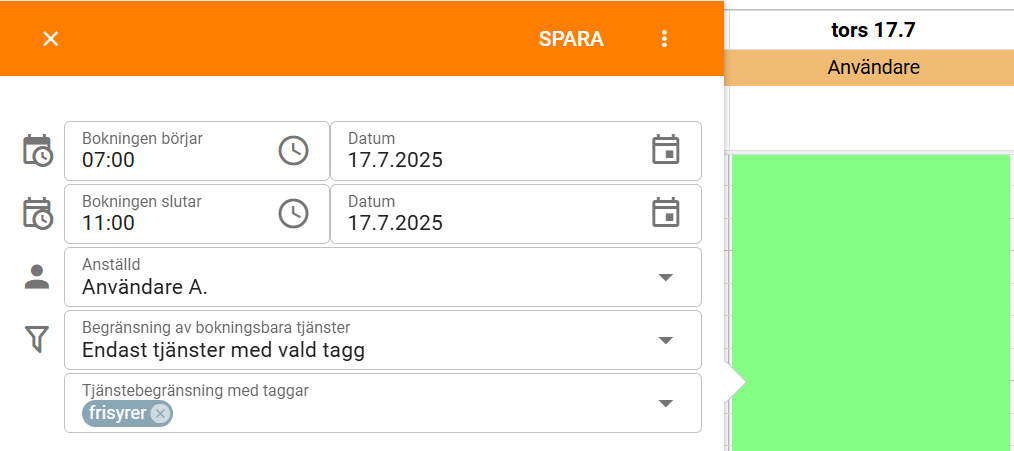Click the start Datum 17.7.2025 field
This screenshot has height=451, width=1014.
(x=516, y=151)
